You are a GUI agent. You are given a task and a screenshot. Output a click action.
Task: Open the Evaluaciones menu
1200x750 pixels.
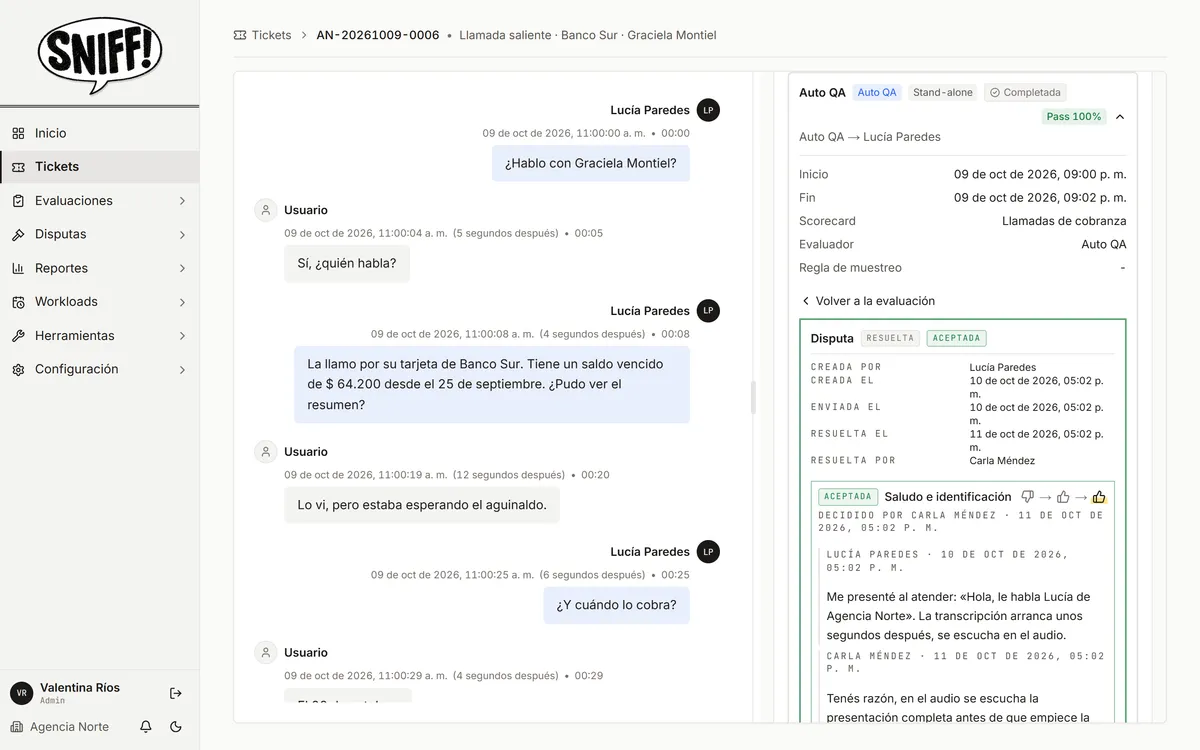pos(100,201)
